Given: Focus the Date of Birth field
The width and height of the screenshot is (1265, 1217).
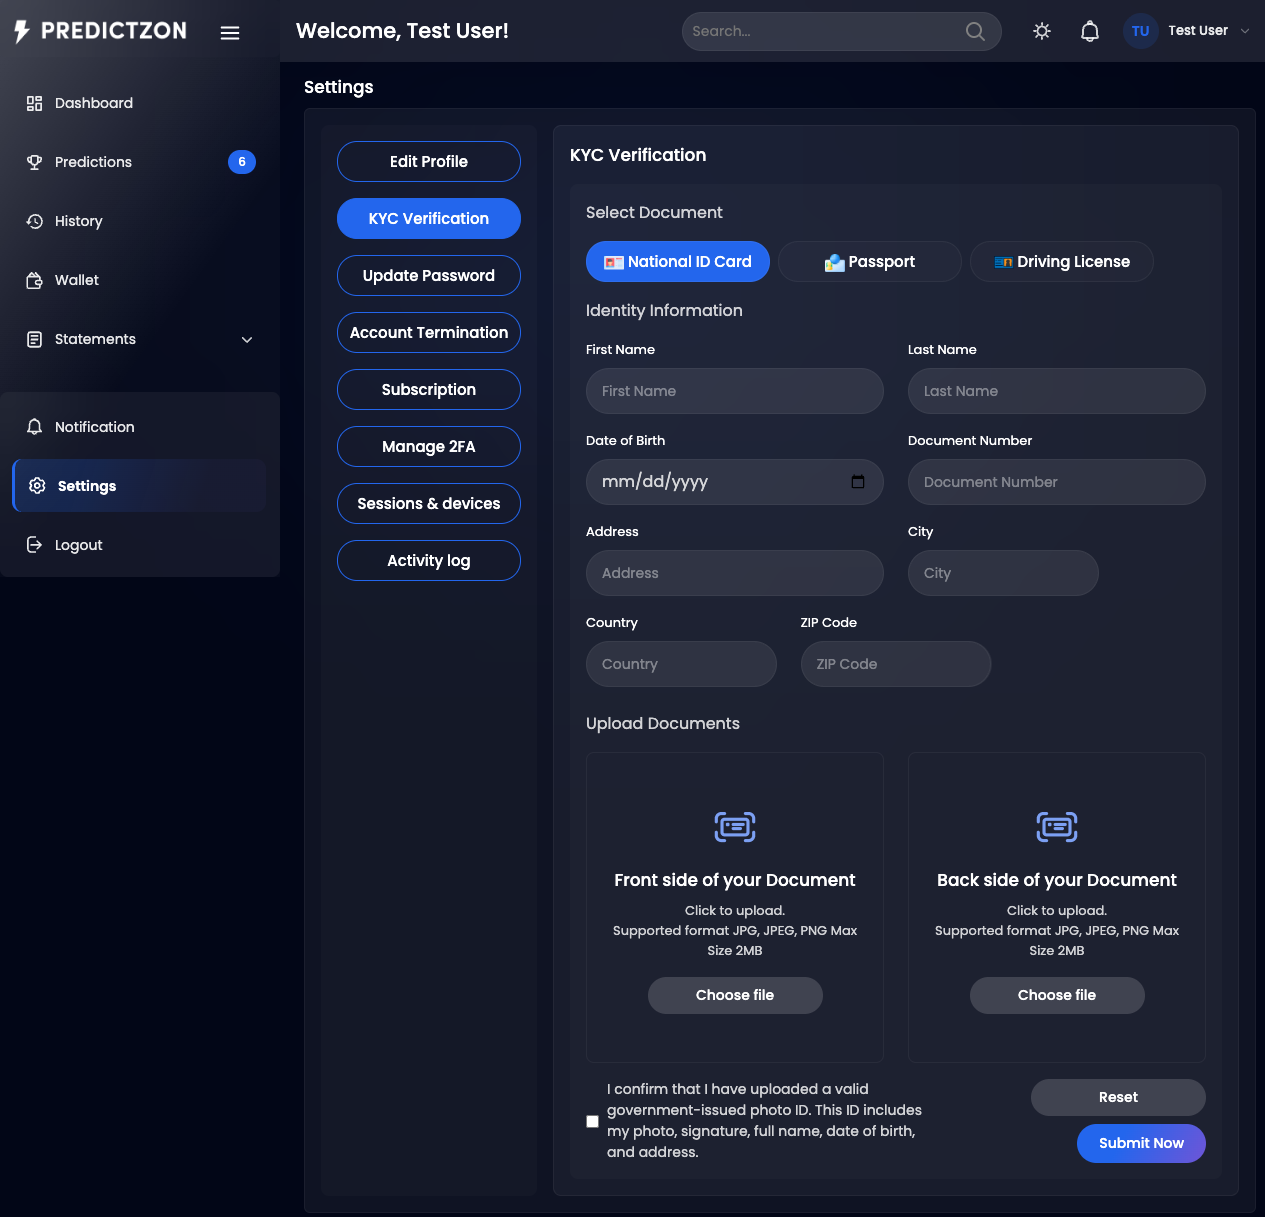Looking at the screenshot, I should [735, 482].
